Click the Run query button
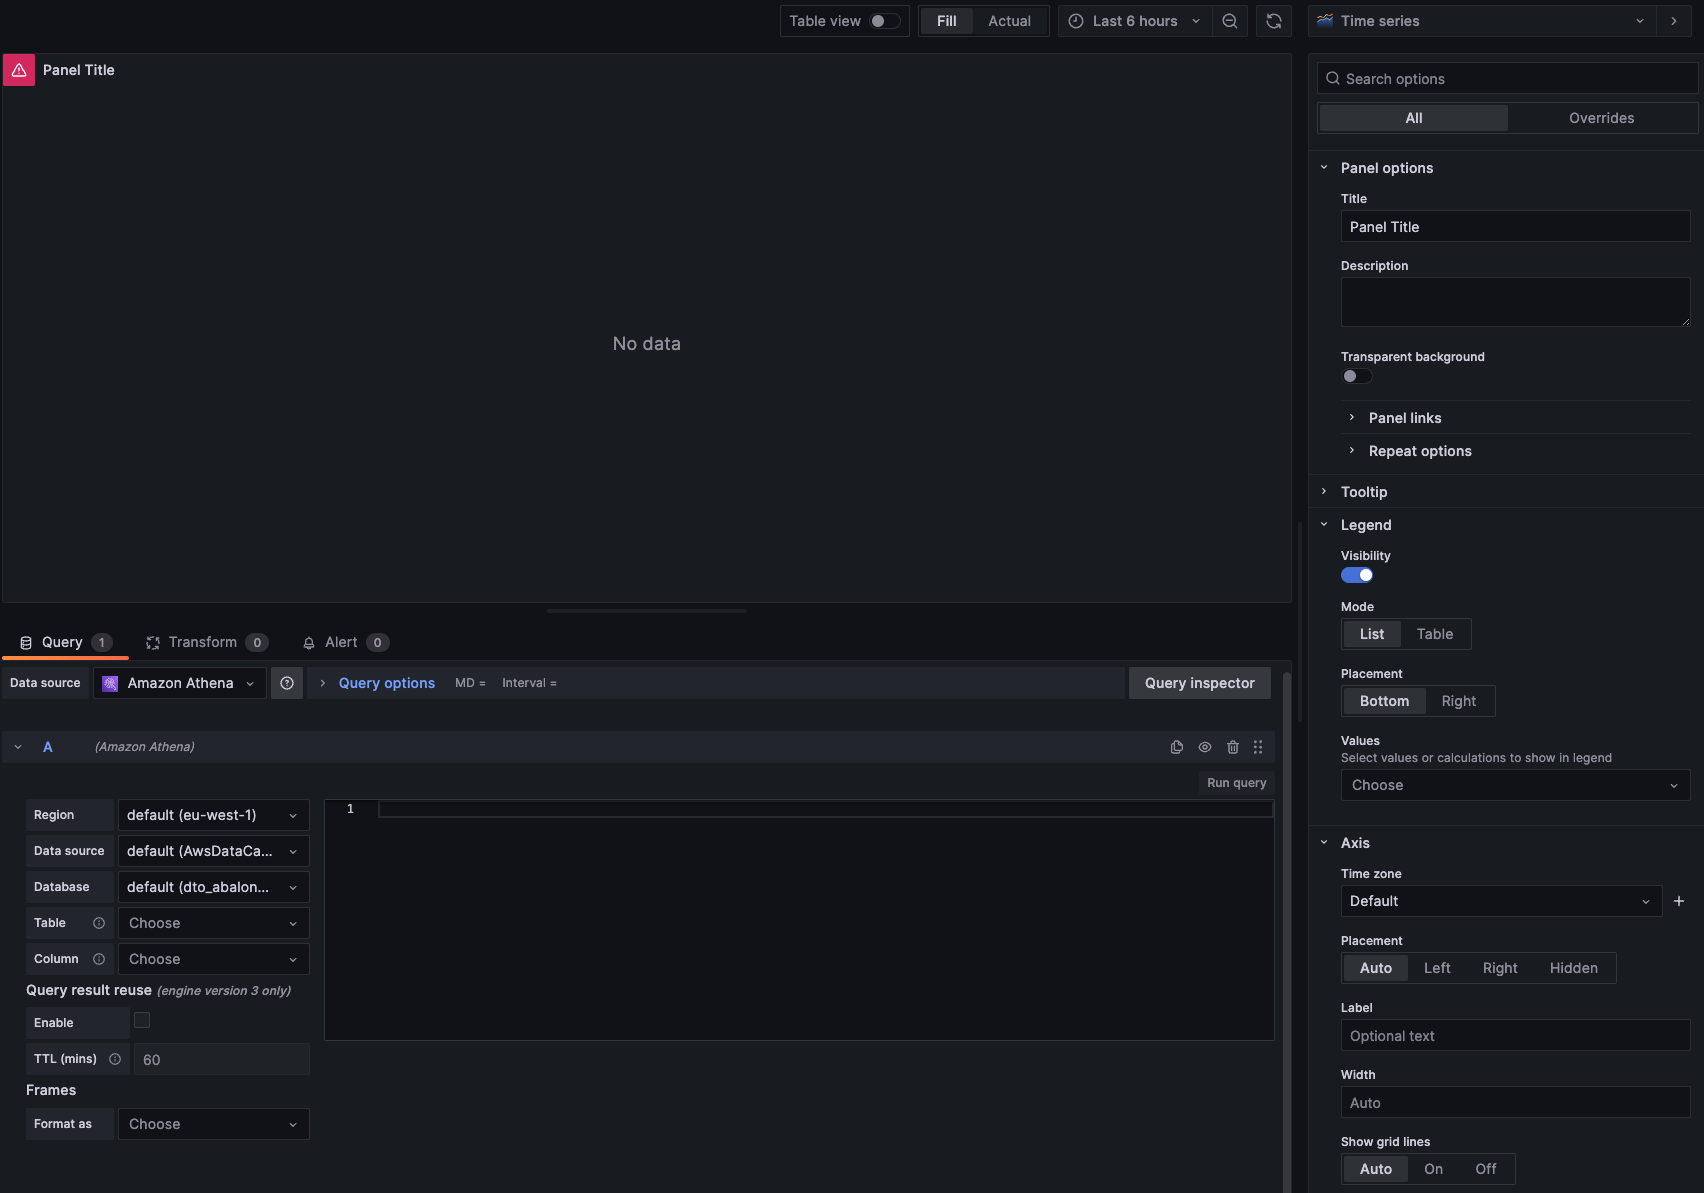Viewport: 1704px width, 1193px height. click(x=1236, y=783)
